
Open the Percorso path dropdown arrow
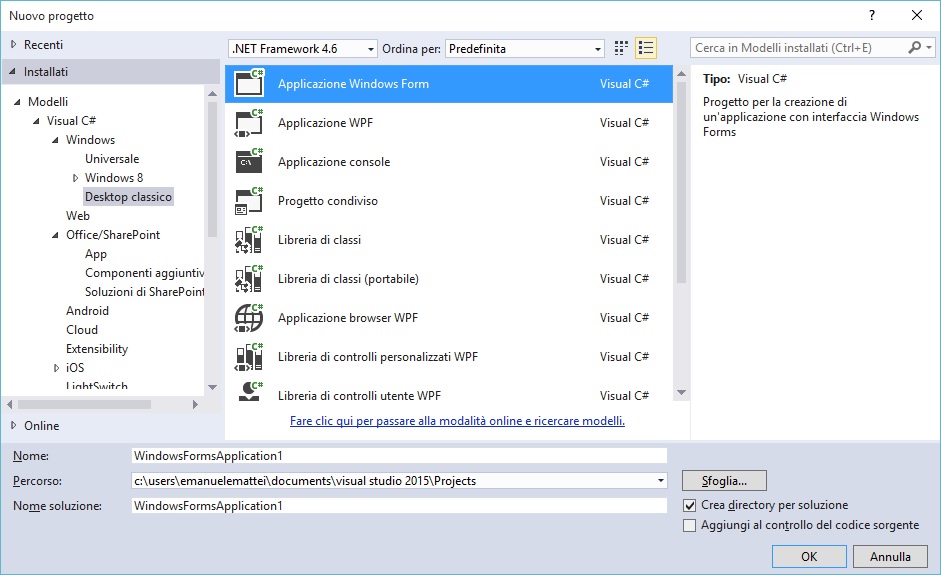(660, 481)
